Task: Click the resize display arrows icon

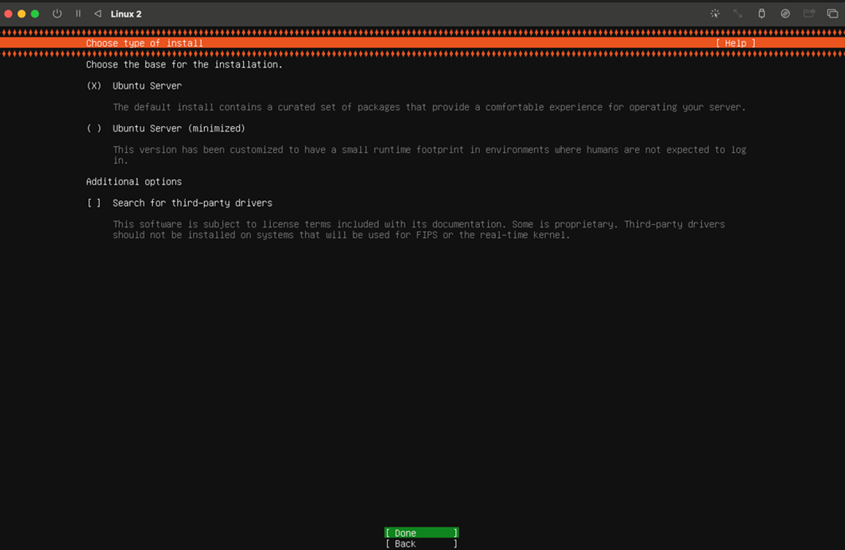Action: (738, 14)
